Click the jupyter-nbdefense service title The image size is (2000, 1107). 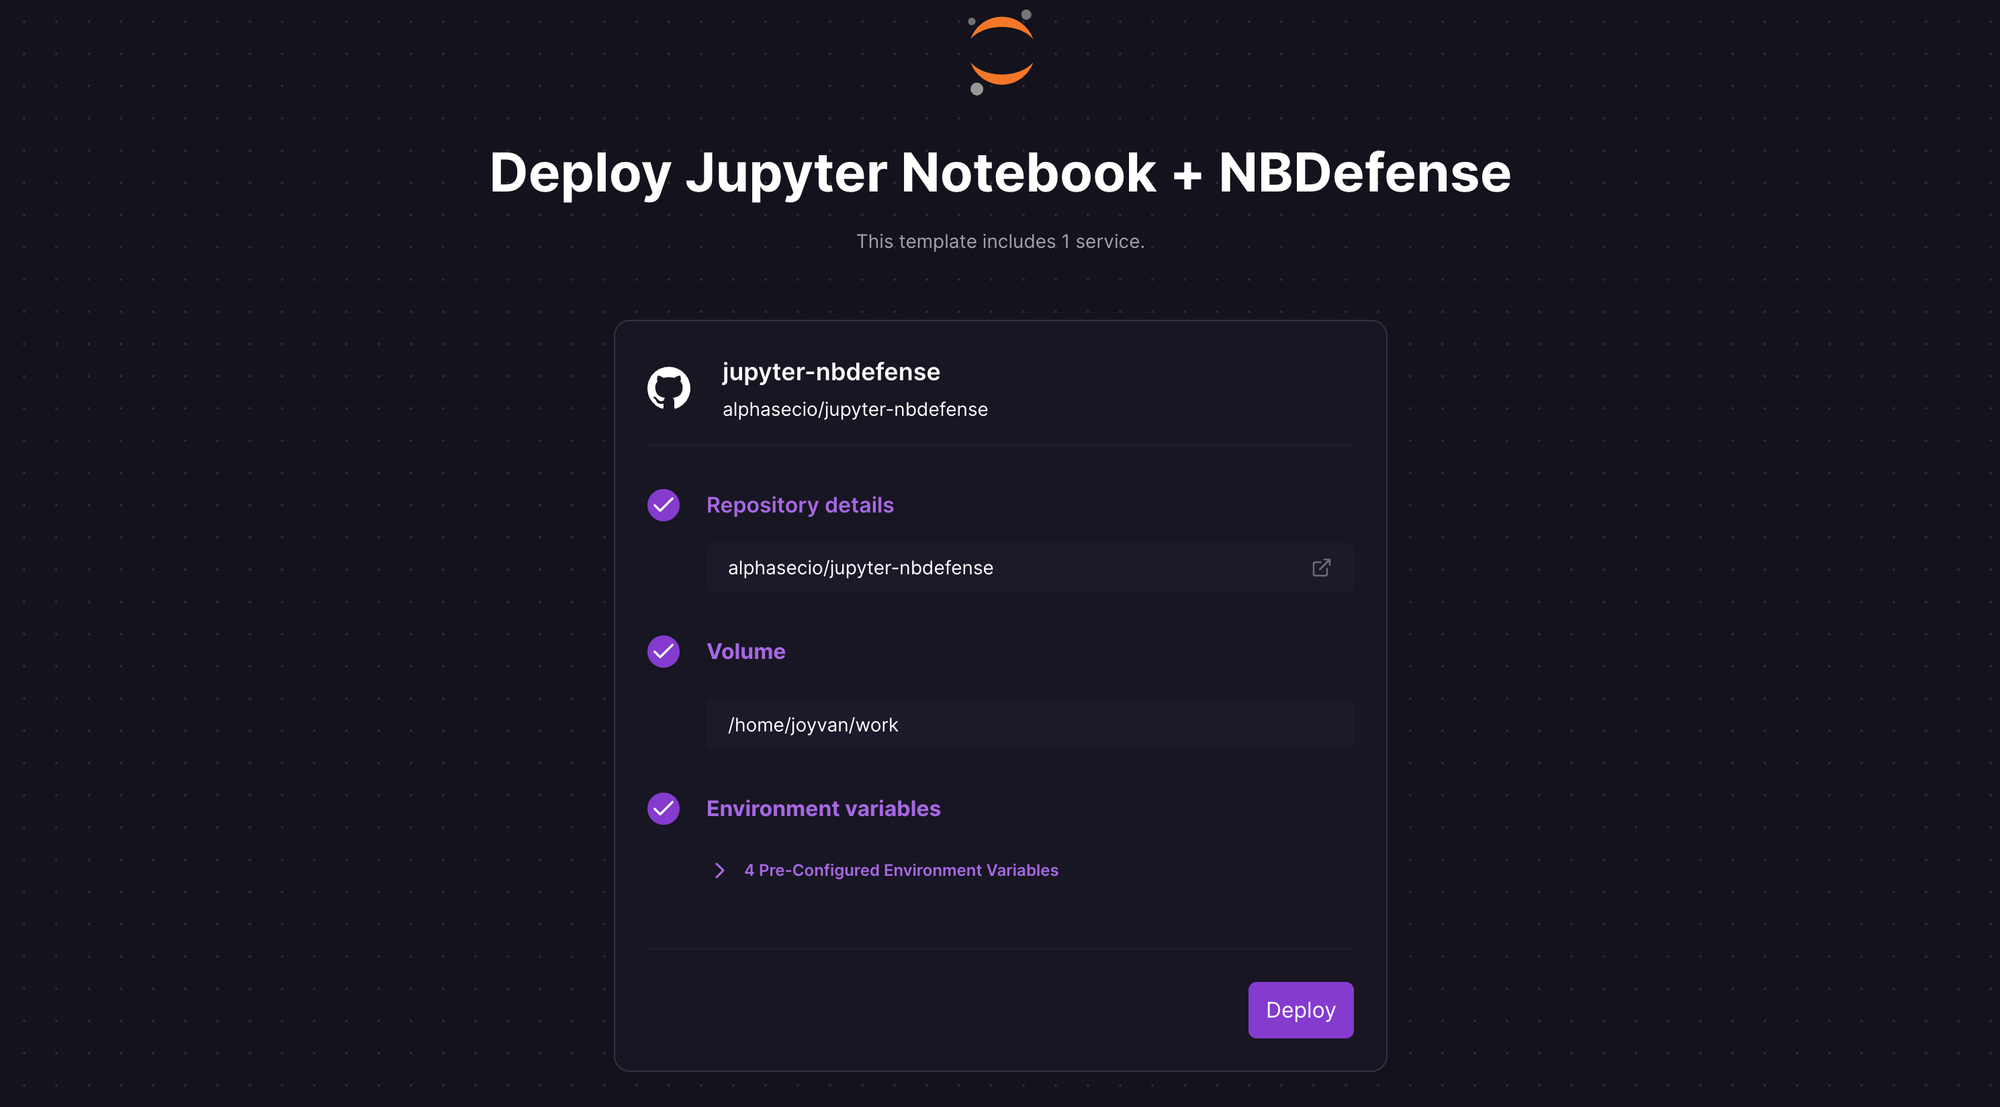point(830,371)
